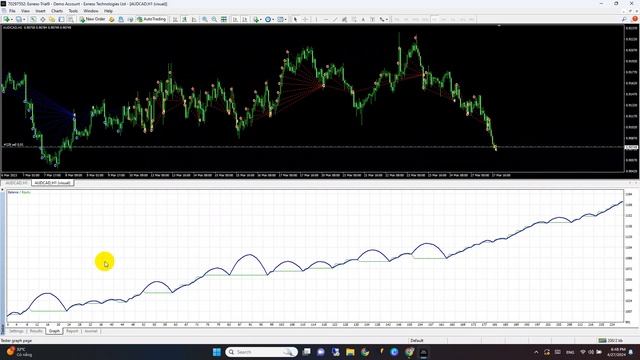Open MetaEditor gold coin icon
This screenshot has height=360, width=640.
click(x=111, y=19)
